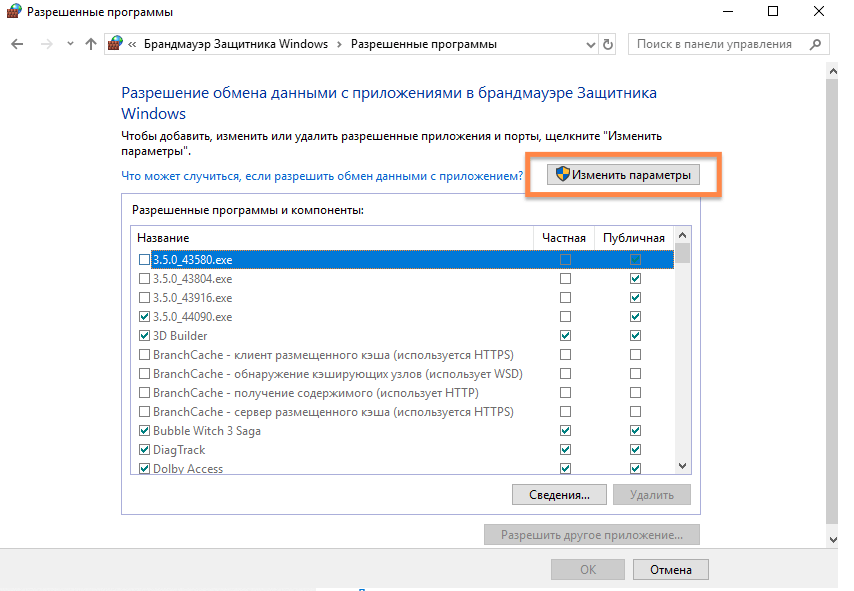Go forward with the right arrow
The width and height of the screenshot is (854, 591).
tap(47, 44)
